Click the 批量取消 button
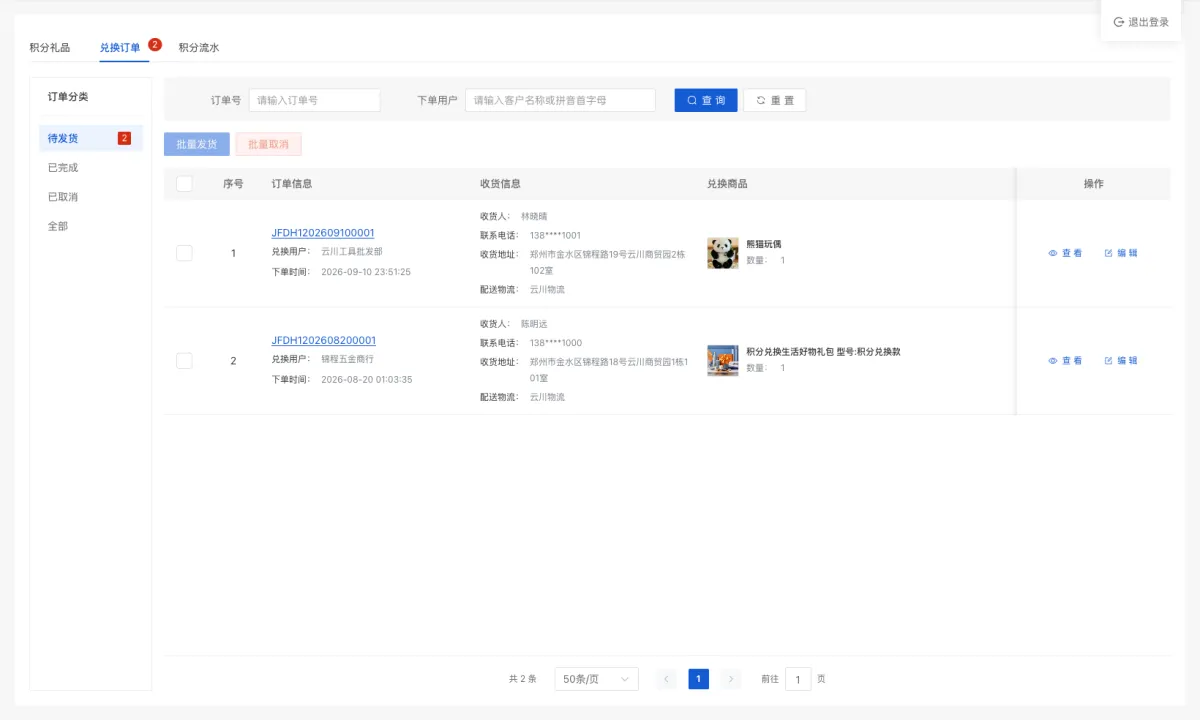Image resolution: width=1200 pixels, height=720 pixels. pos(268,145)
